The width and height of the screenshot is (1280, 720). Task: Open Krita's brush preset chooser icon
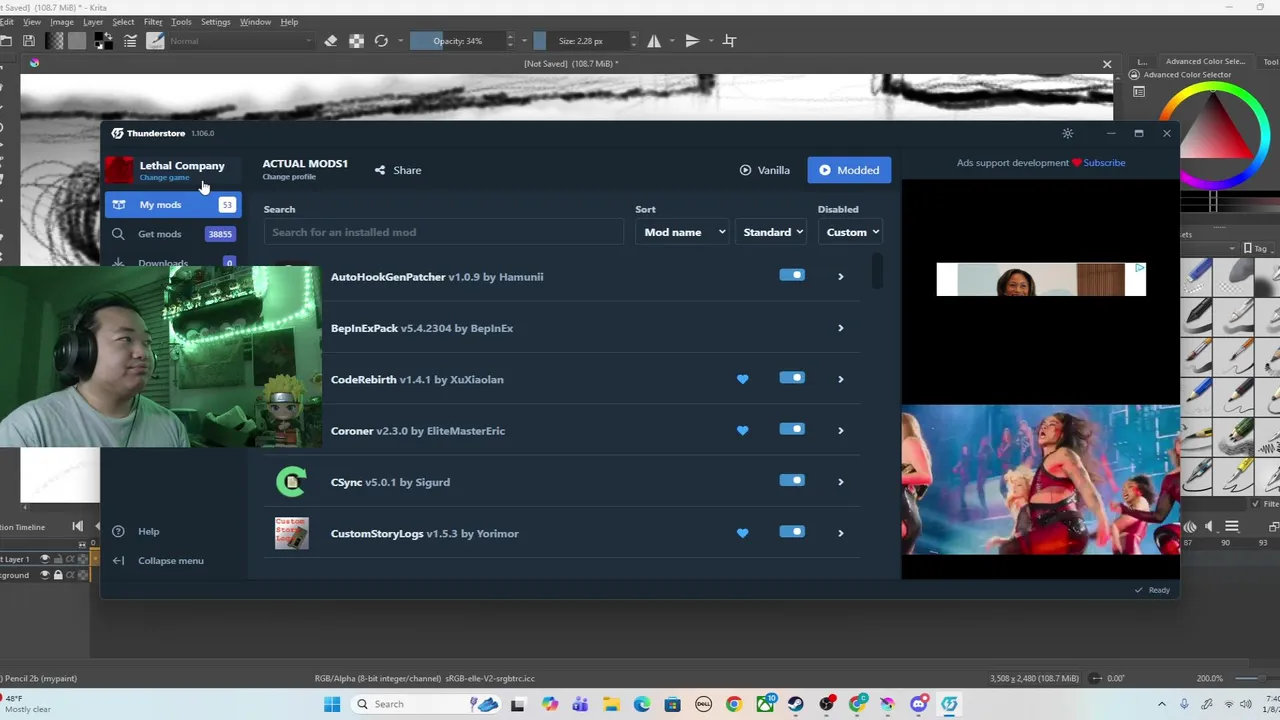click(155, 41)
